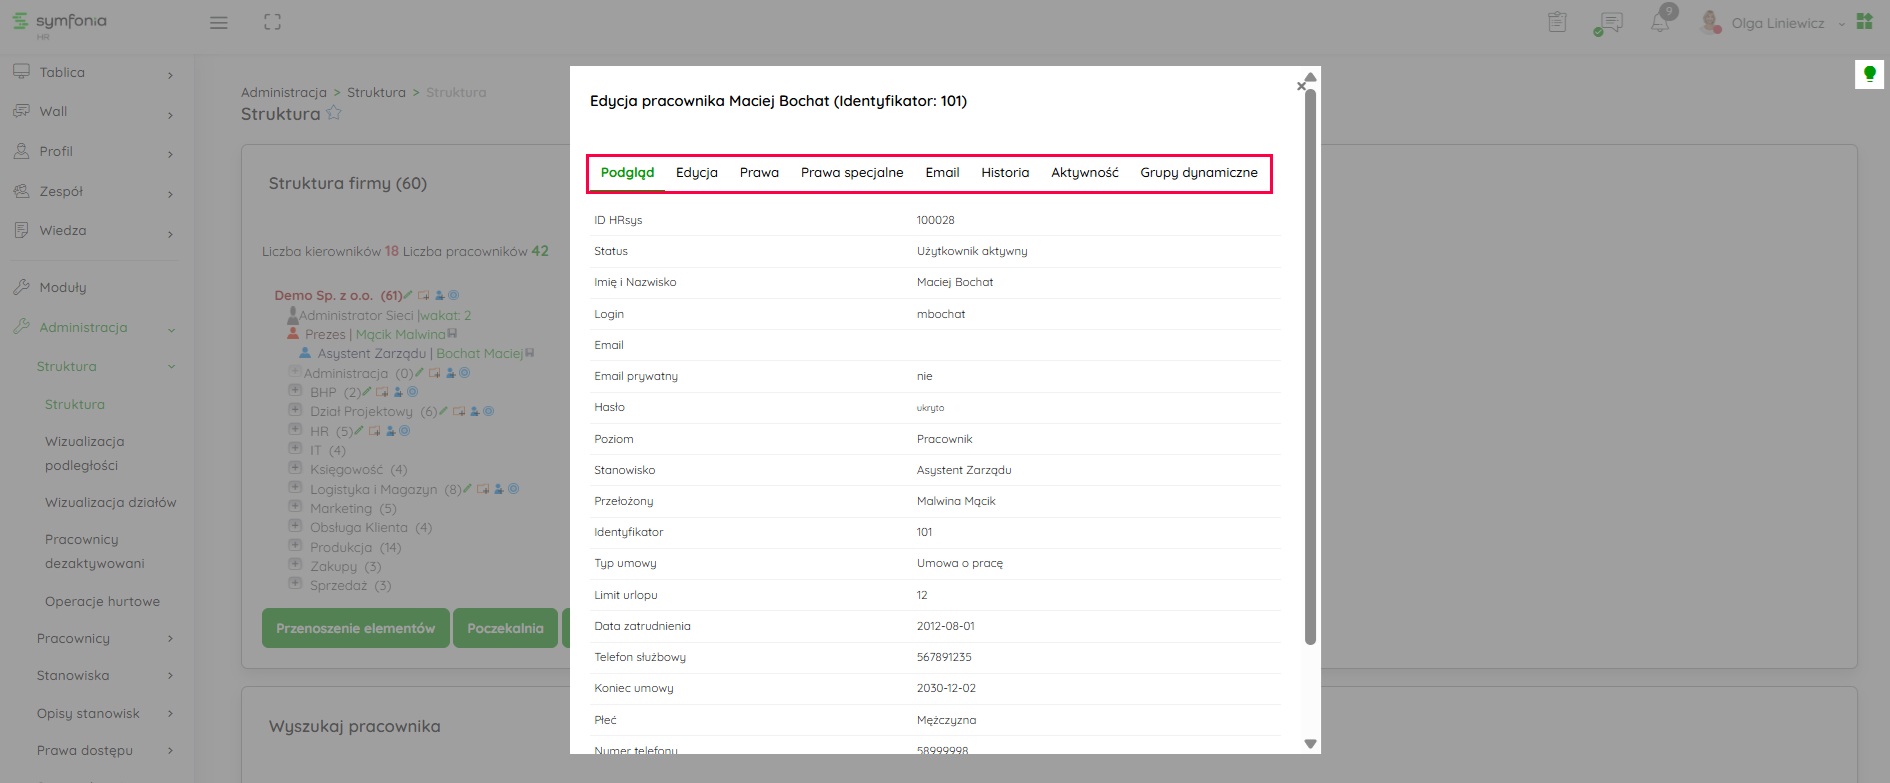Open the chat messages icon in header

pos(1609,23)
